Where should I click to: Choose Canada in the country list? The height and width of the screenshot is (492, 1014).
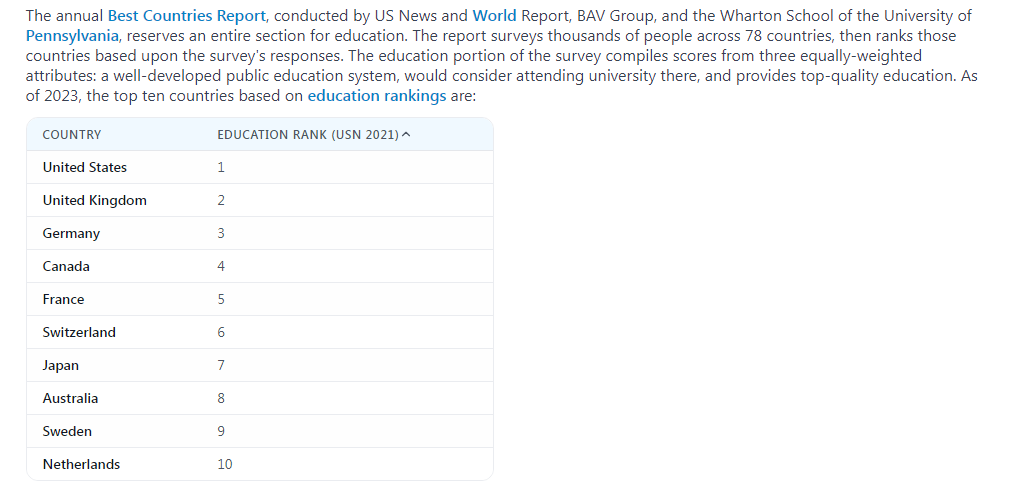[66, 266]
